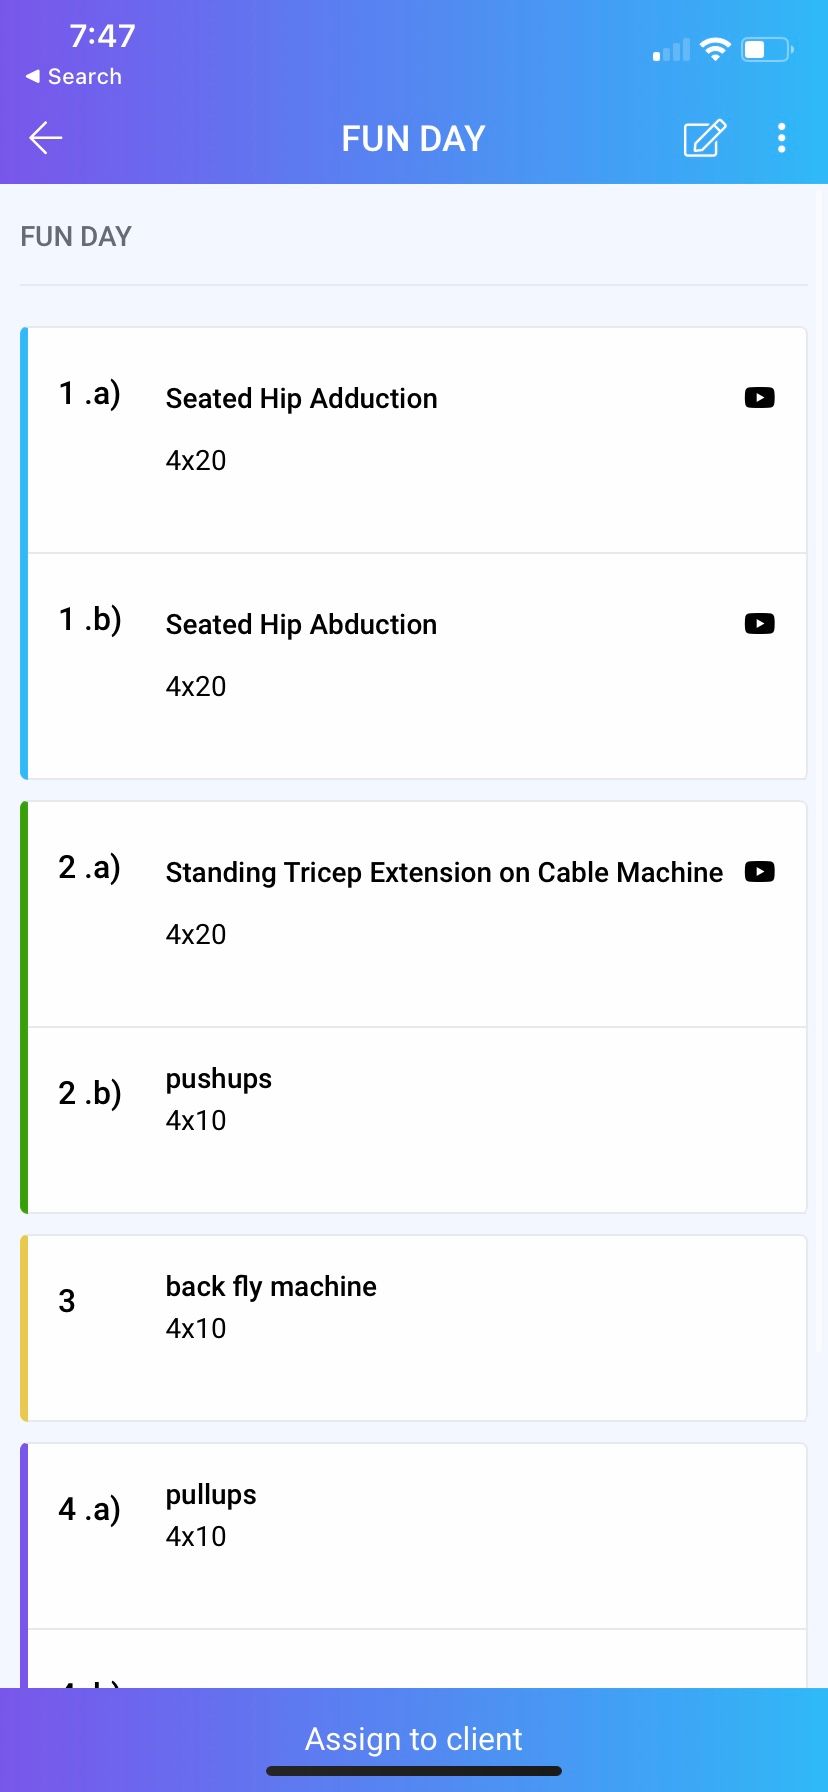Play video for Seated Hip Abduction
The height and width of the screenshot is (1792, 828).
click(x=760, y=623)
